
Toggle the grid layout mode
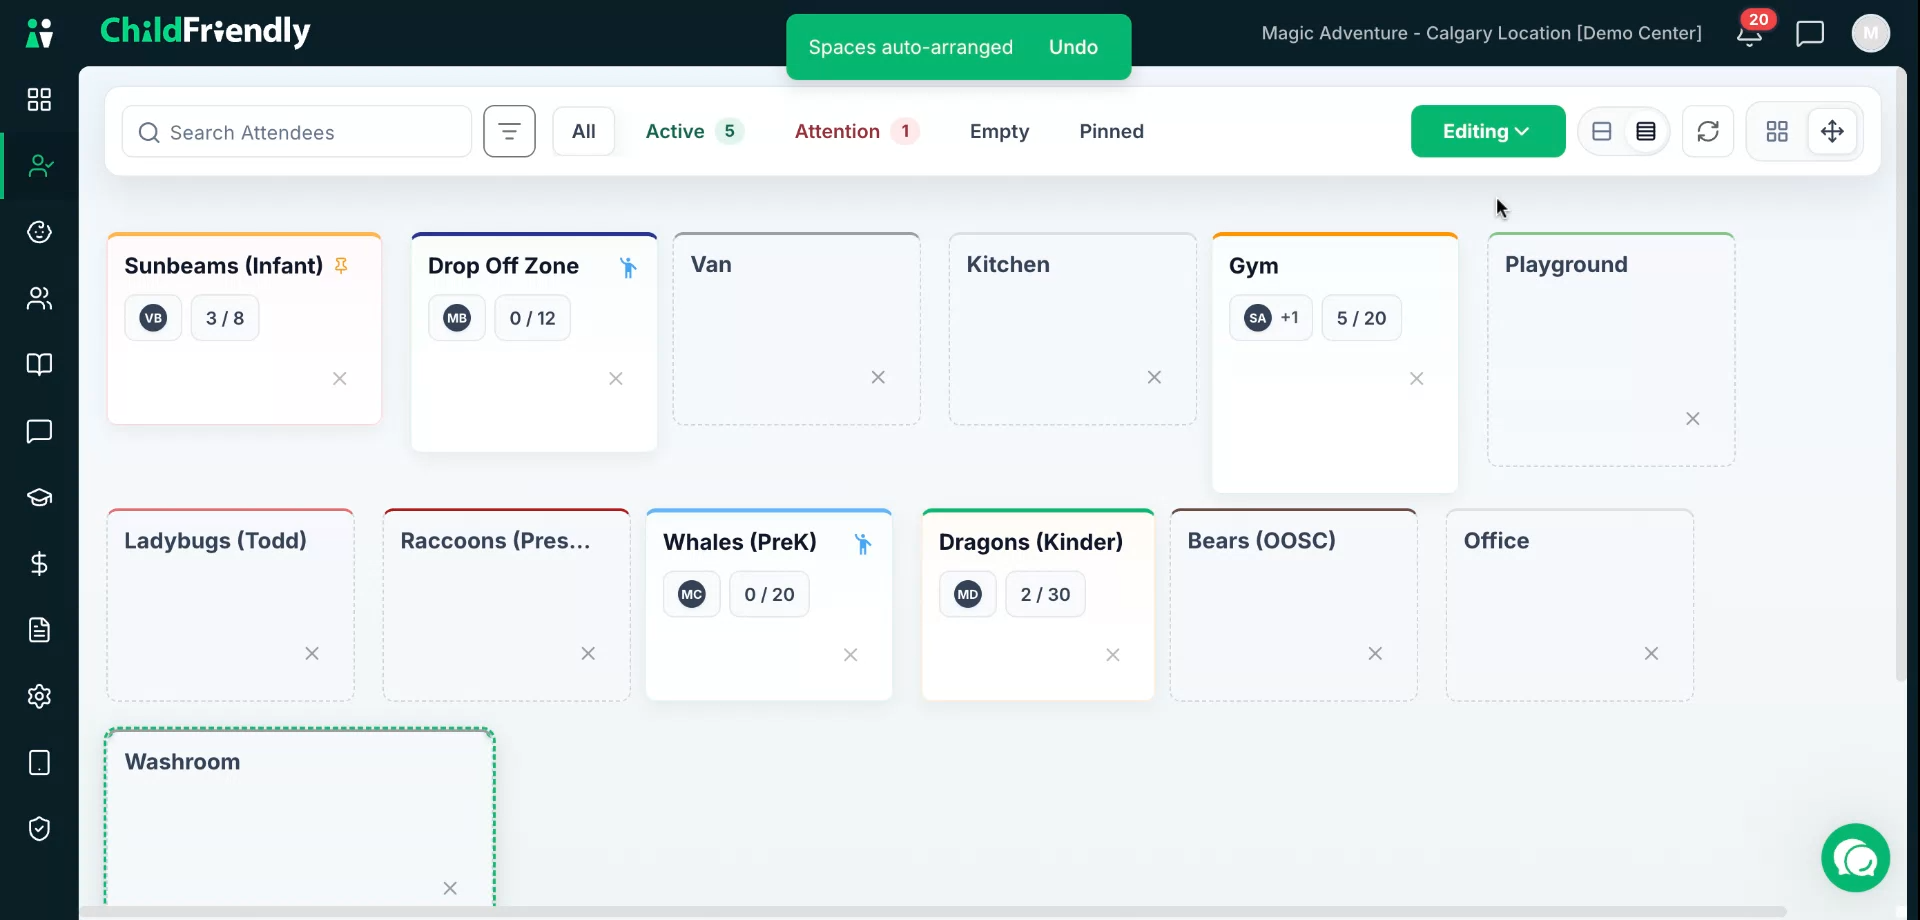click(x=1777, y=131)
